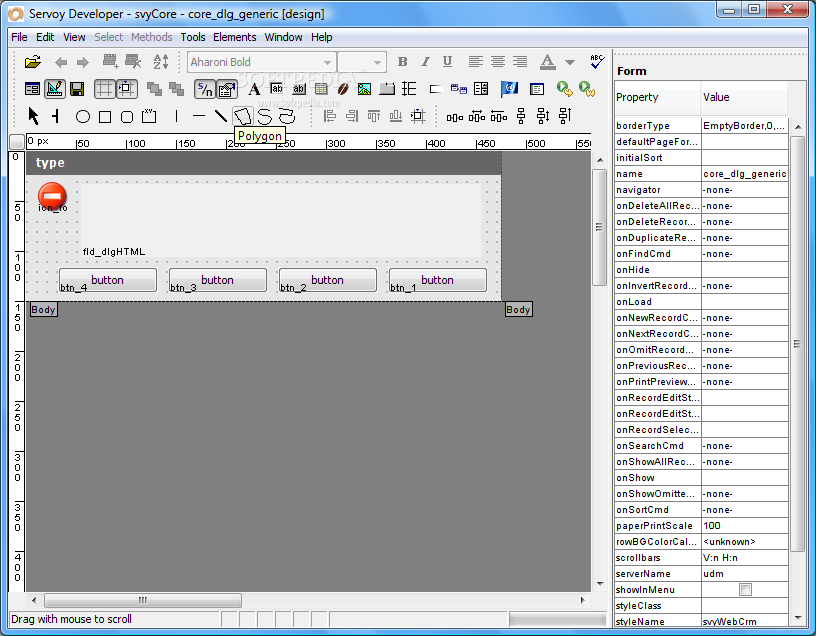Select the btn_3 button on form

(218, 280)
